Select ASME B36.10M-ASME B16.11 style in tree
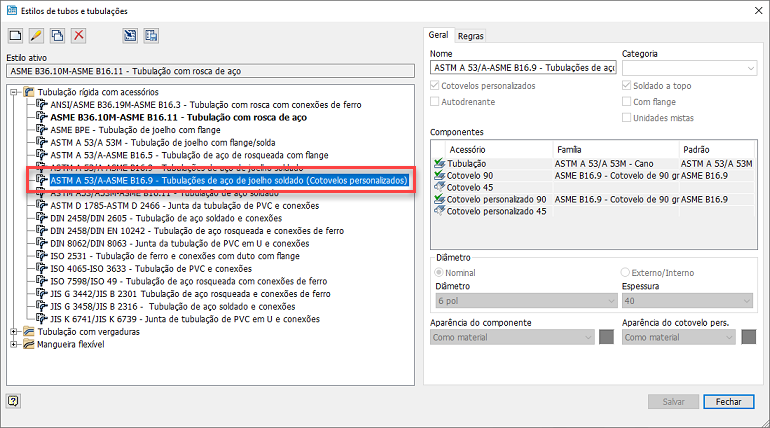Viewport: 770px width, 428px height. point(179,117)
